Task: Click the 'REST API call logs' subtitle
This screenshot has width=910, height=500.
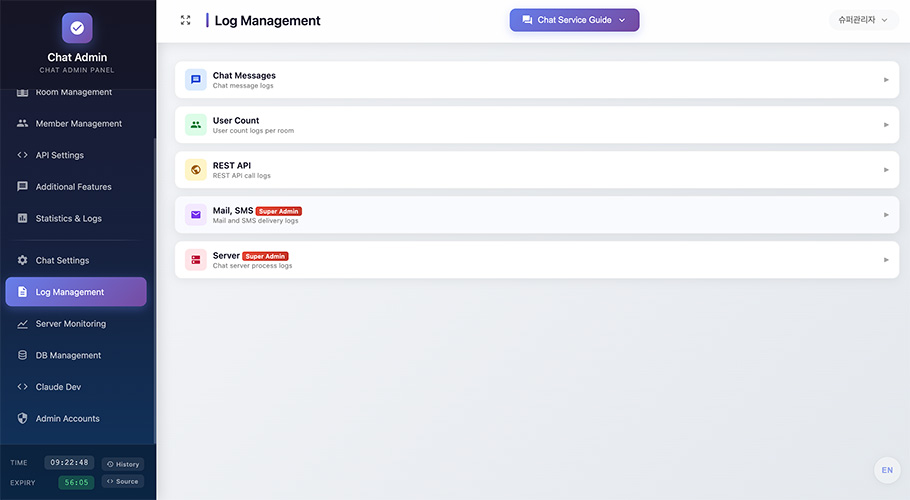Action: point(241,176)
